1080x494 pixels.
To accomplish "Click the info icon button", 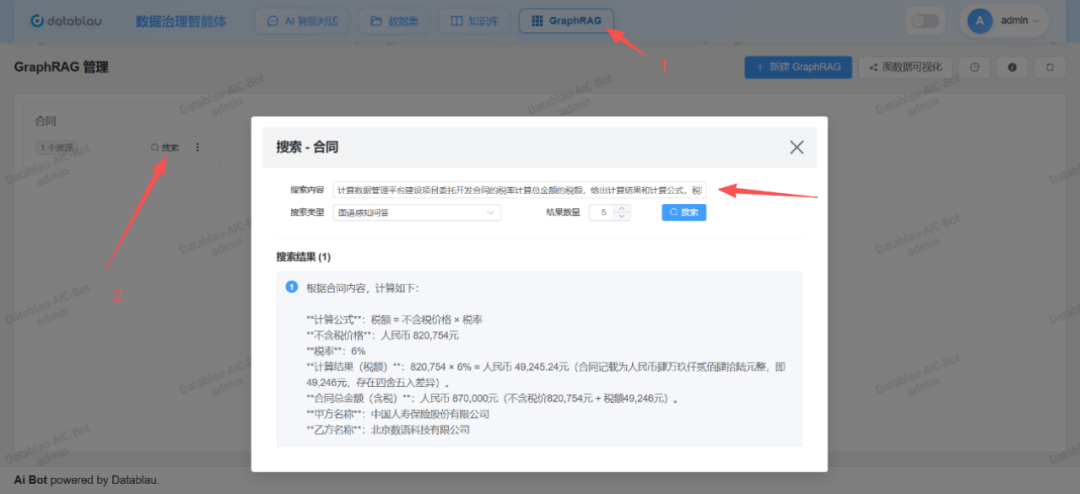I will 1012,67.
